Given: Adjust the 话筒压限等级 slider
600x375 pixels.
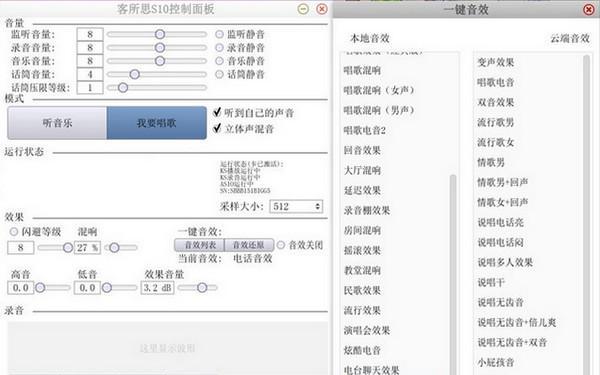Looking at the screenshot, I should pos(157,88).
